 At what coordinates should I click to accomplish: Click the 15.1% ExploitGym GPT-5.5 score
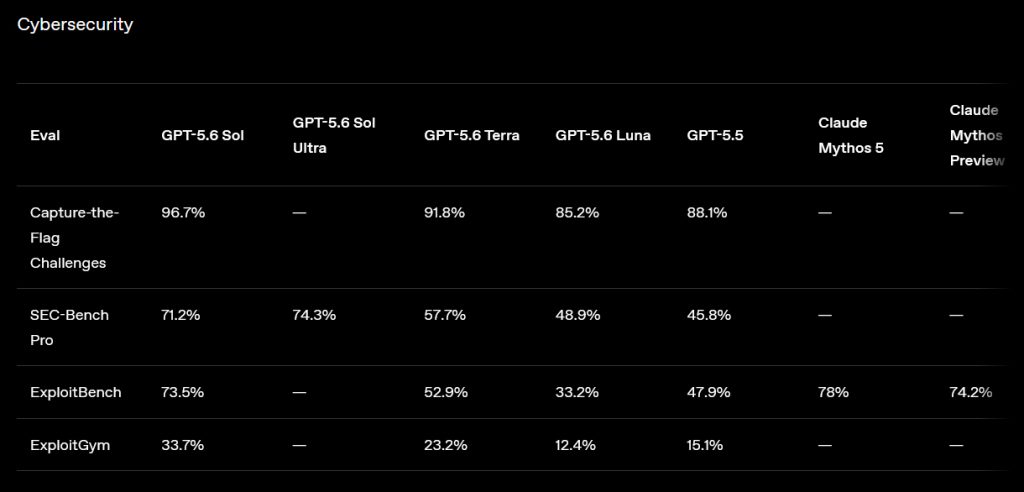click(x=705, y=445)
